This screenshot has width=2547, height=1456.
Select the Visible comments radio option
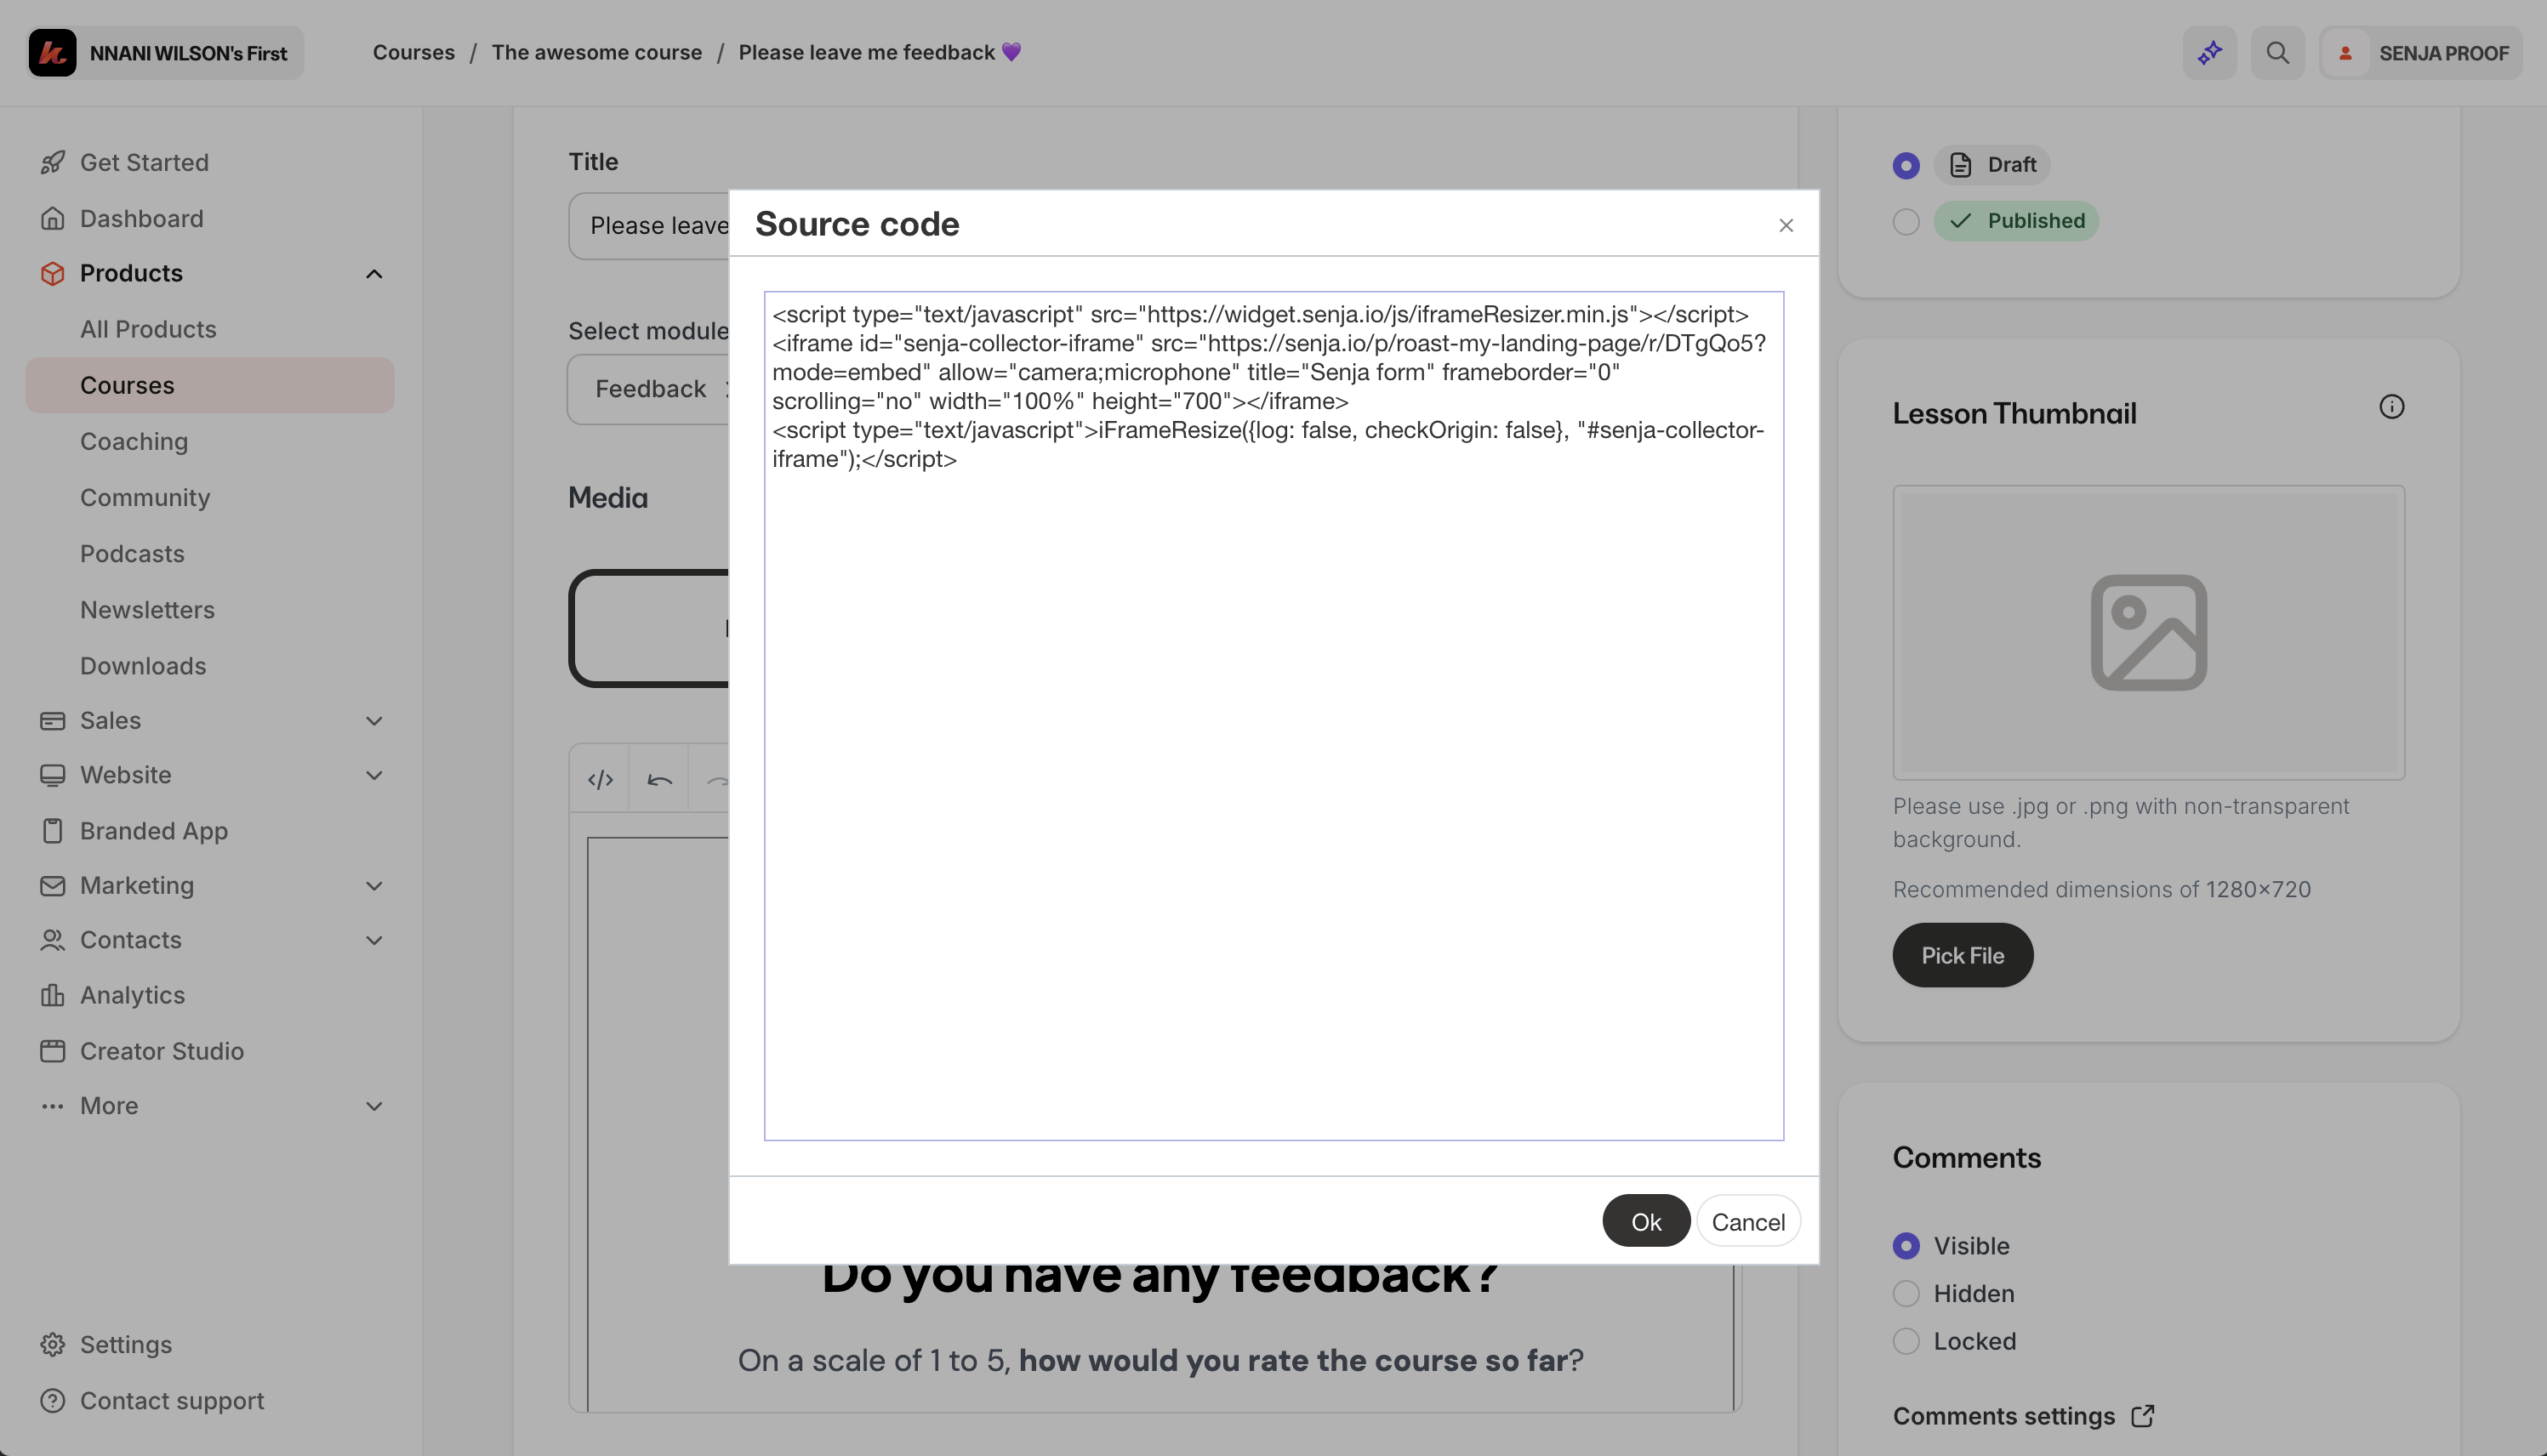(x=1906, y=1246)
